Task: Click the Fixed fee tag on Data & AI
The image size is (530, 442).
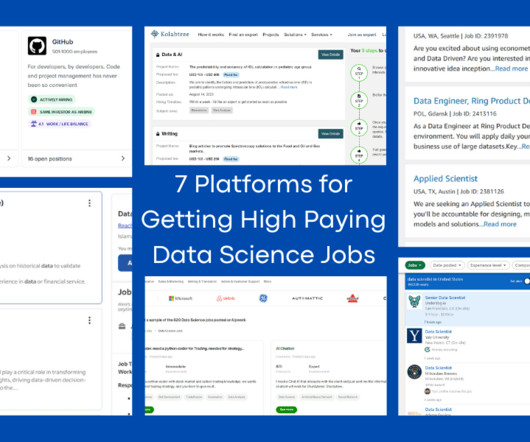Action: tap(231, 75)
